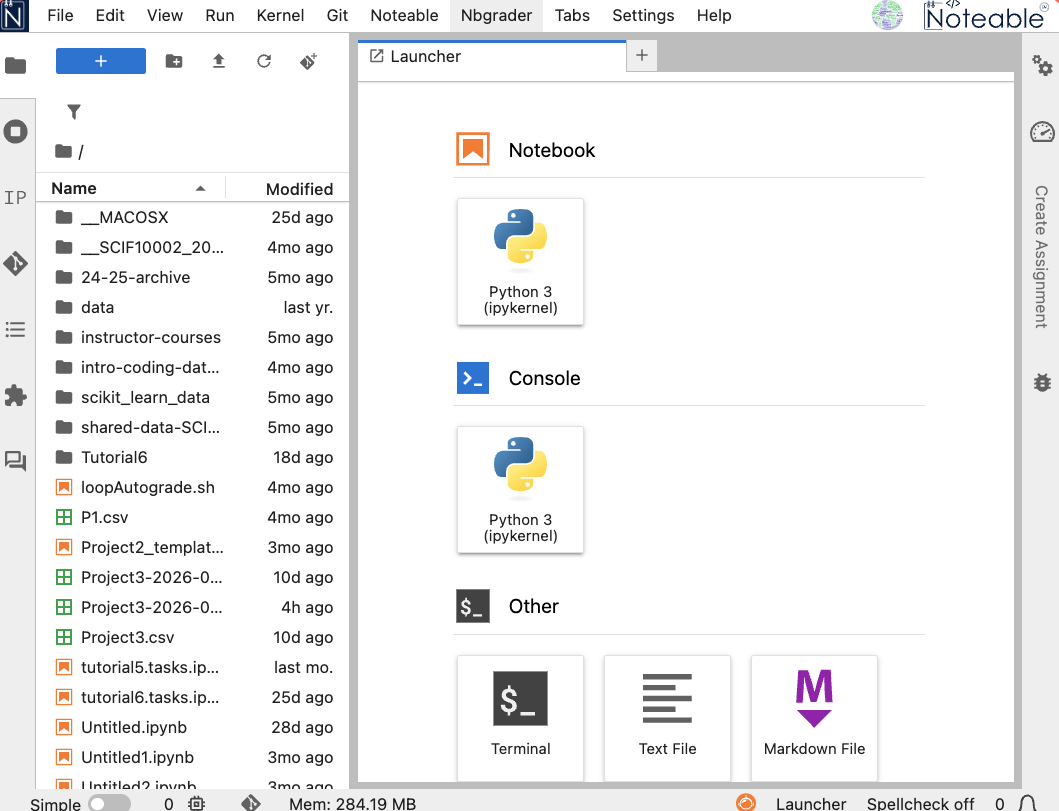The width and height of the screenshot is (1059, 811).
Task: Open the Git sidebar panel
Action: click(x=15, y=264)
